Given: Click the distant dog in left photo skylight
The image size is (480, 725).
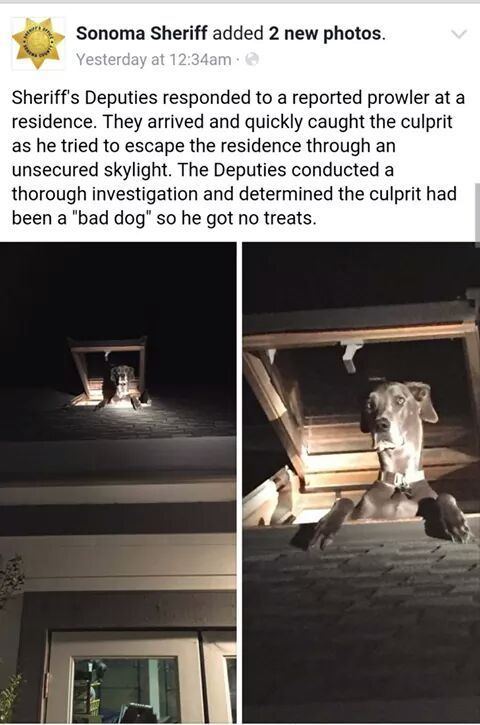Looking at the screenshot, I should tap(121, 386).
